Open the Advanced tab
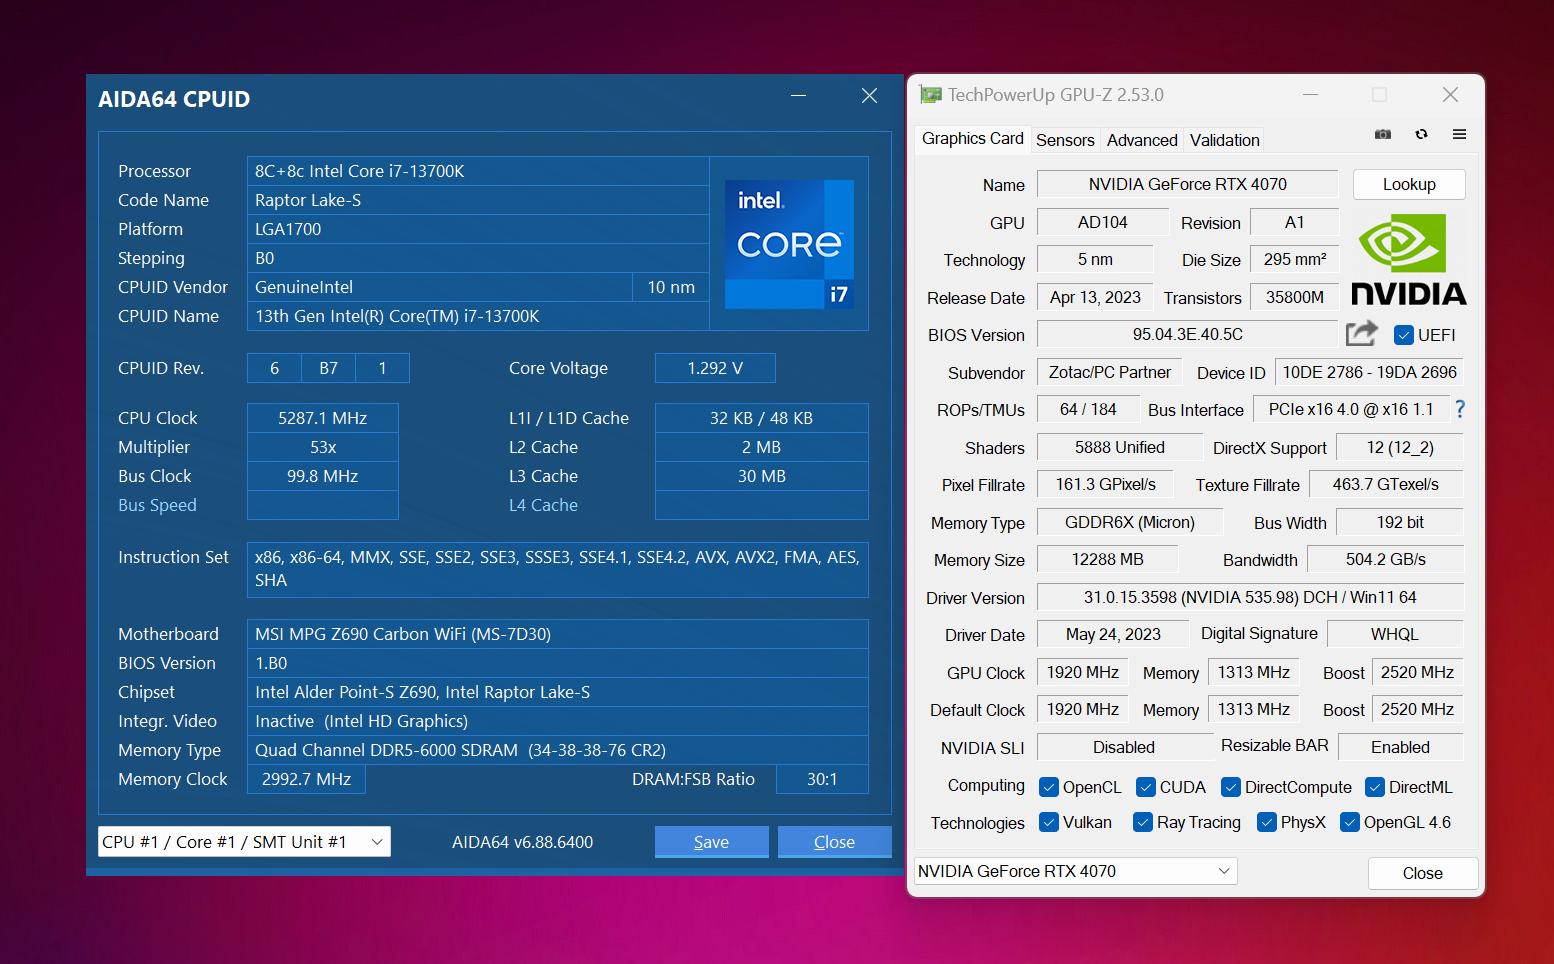Image resolution: width=1554 pixels, height=964 pixels. pos(1141,140)
